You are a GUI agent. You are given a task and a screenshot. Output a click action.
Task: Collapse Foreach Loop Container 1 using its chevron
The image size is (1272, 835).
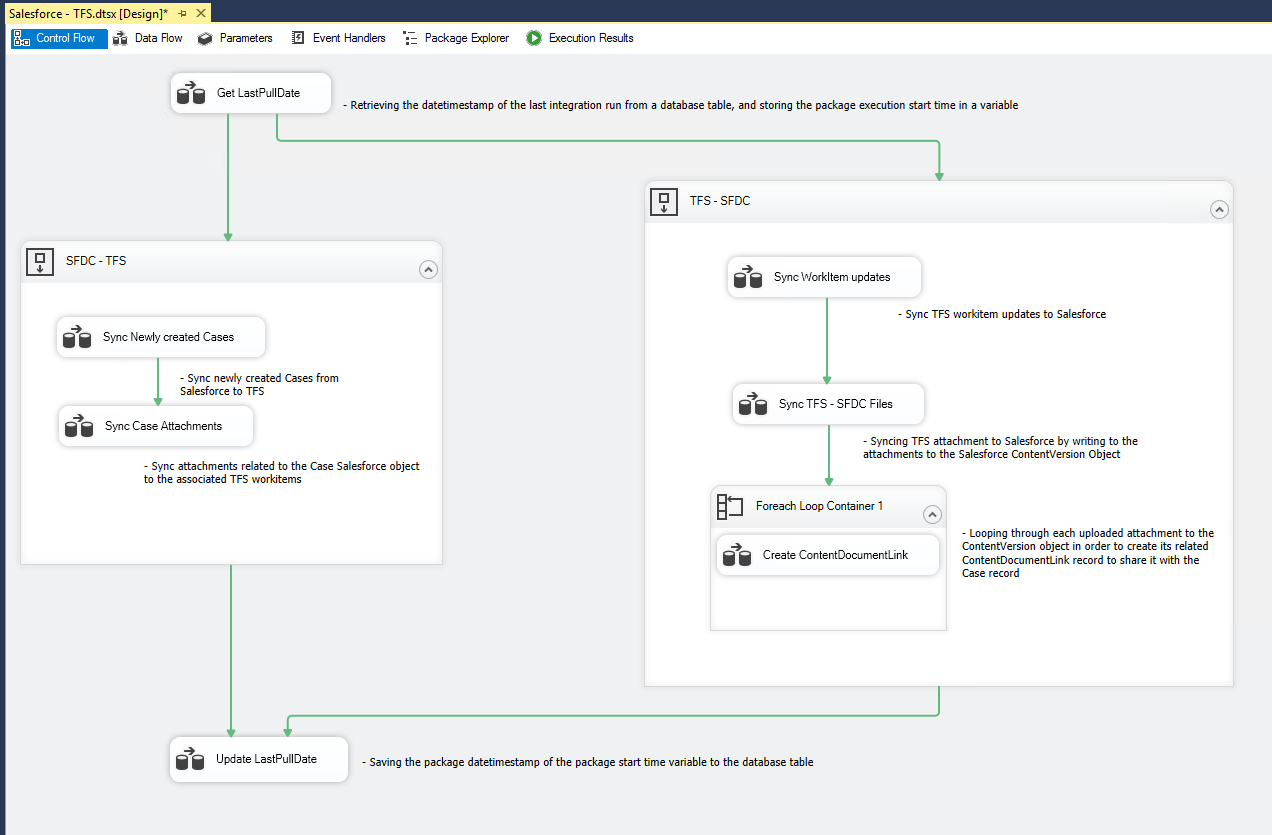click(x=932, y=514)
